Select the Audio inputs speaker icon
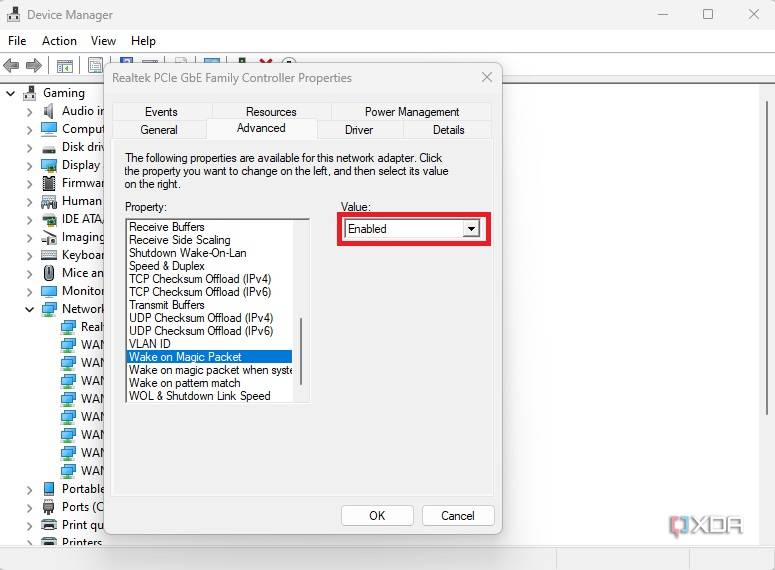Screen dimensions: 775x570 (x=48, y=111)
